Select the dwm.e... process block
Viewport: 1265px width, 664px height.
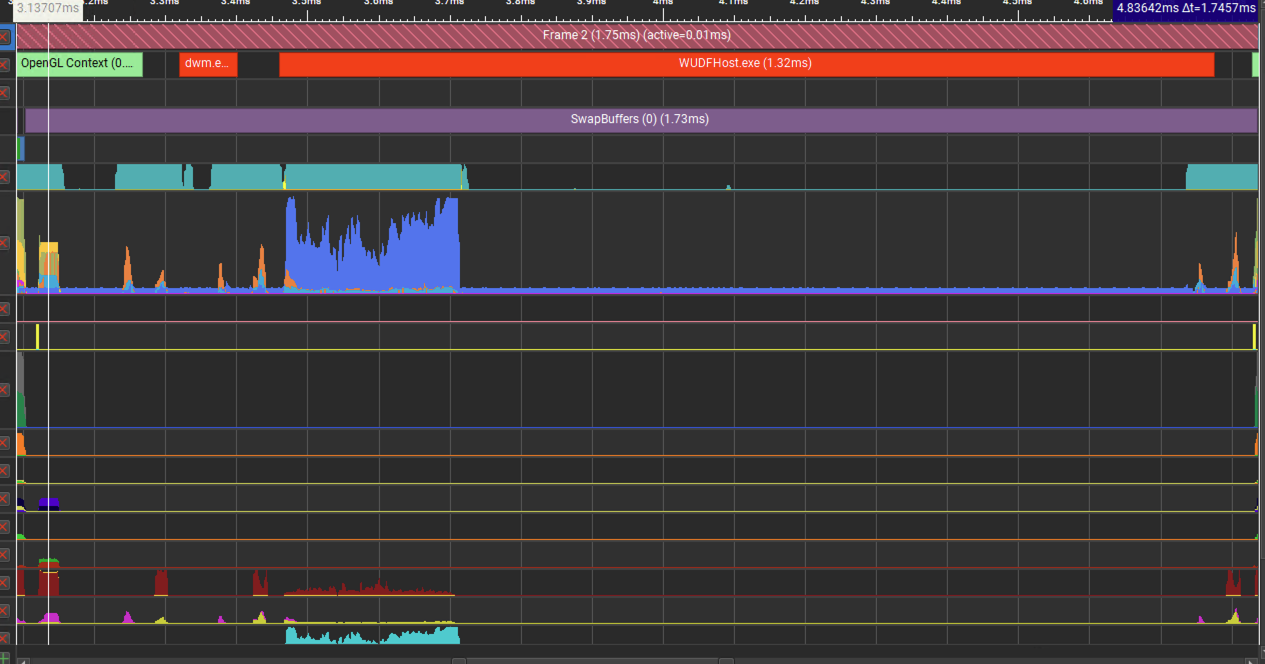click(208, 63)
